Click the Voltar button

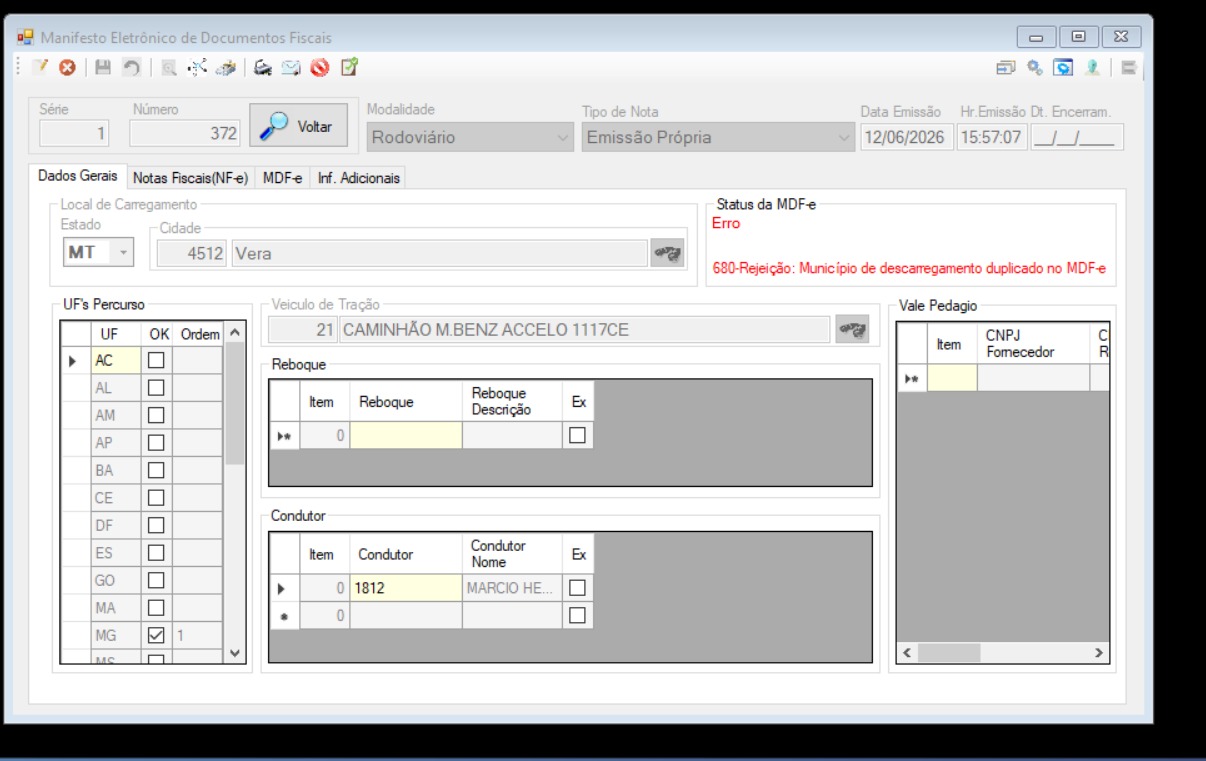point(298,127)
